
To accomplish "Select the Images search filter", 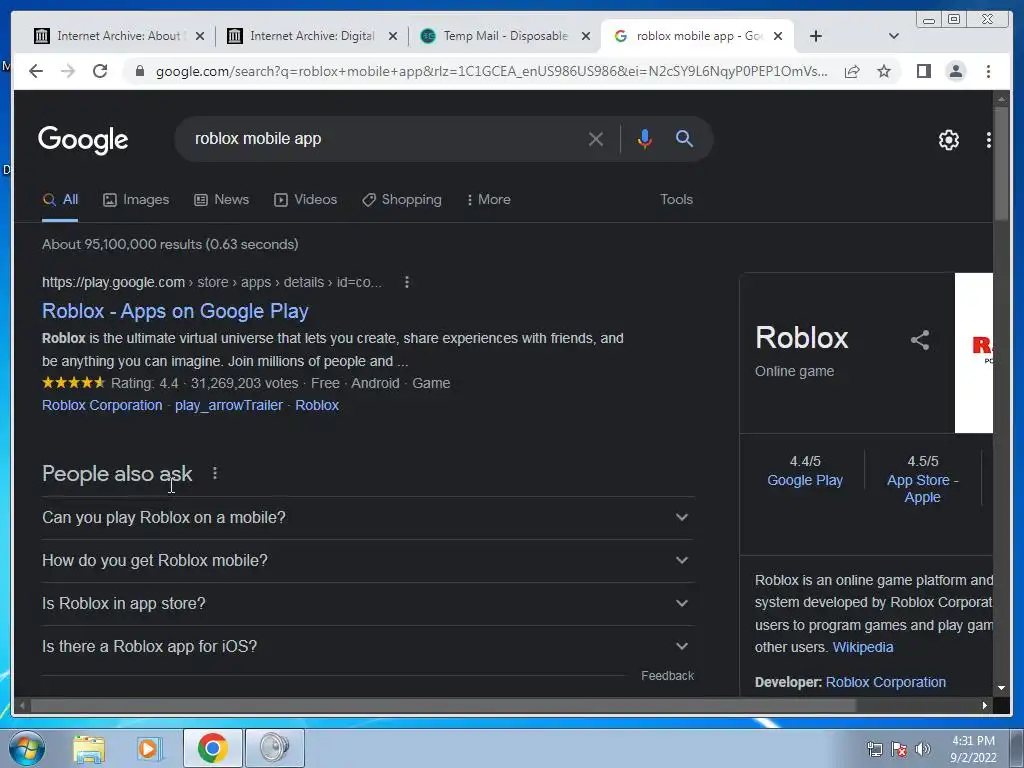I will 136,200.
